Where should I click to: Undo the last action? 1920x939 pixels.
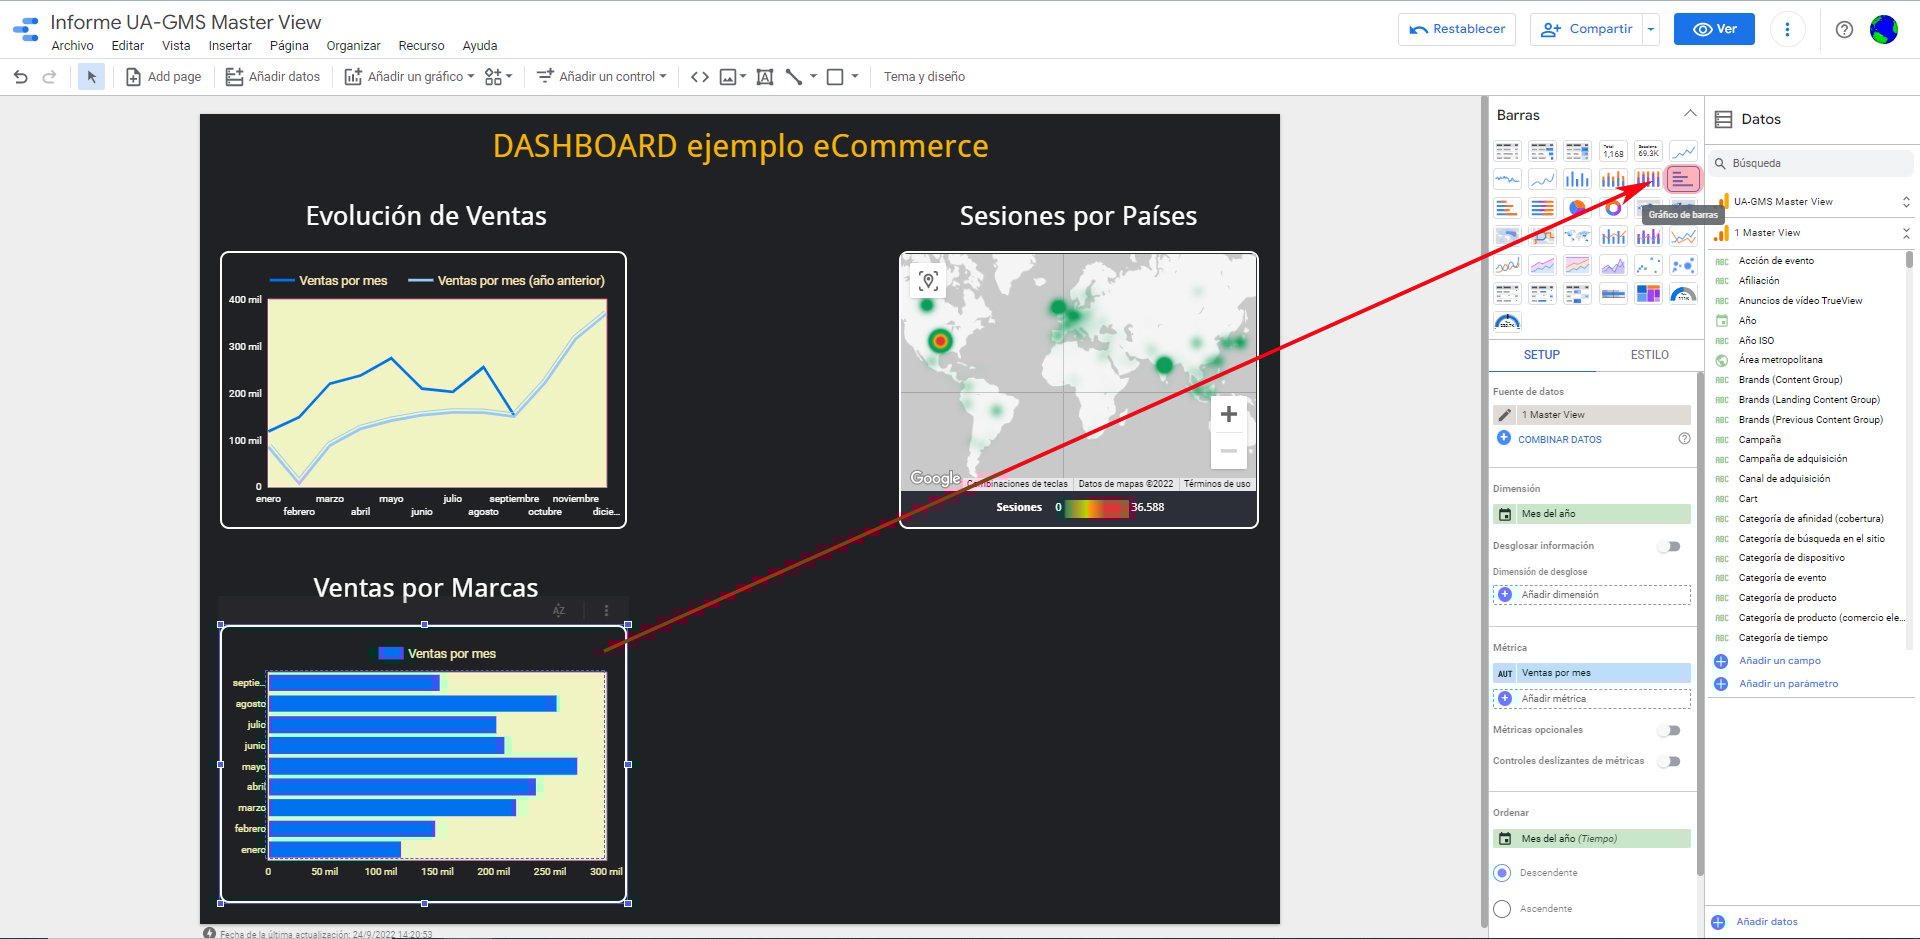coord(20,77)
